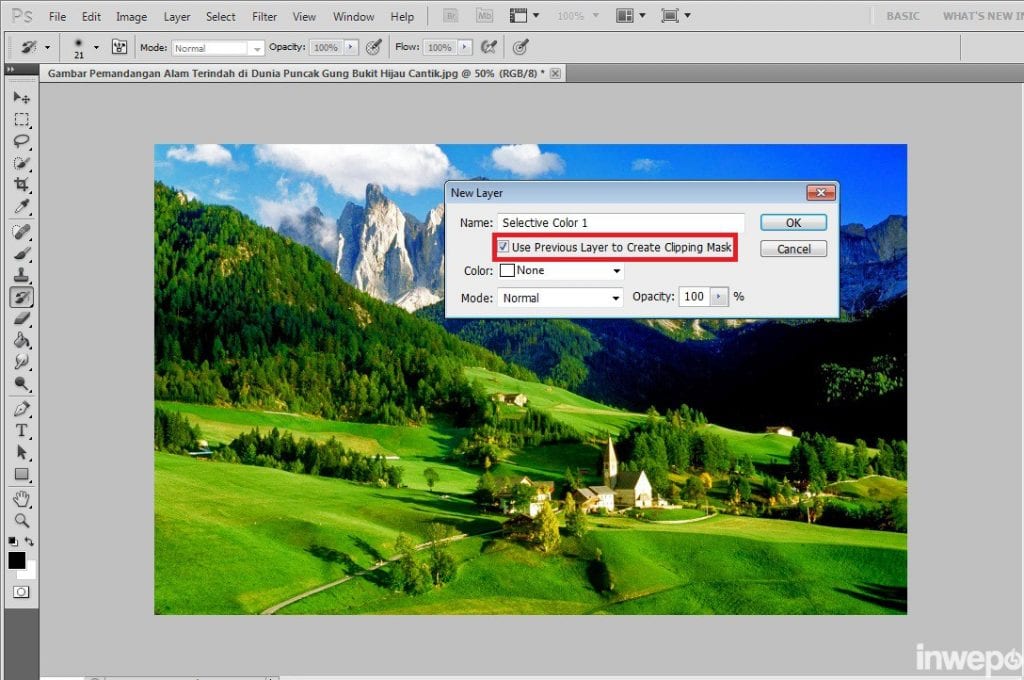Select the Eyedropper tool
Viewport: 1024px width, 680px height.
[x=22, y=207]
